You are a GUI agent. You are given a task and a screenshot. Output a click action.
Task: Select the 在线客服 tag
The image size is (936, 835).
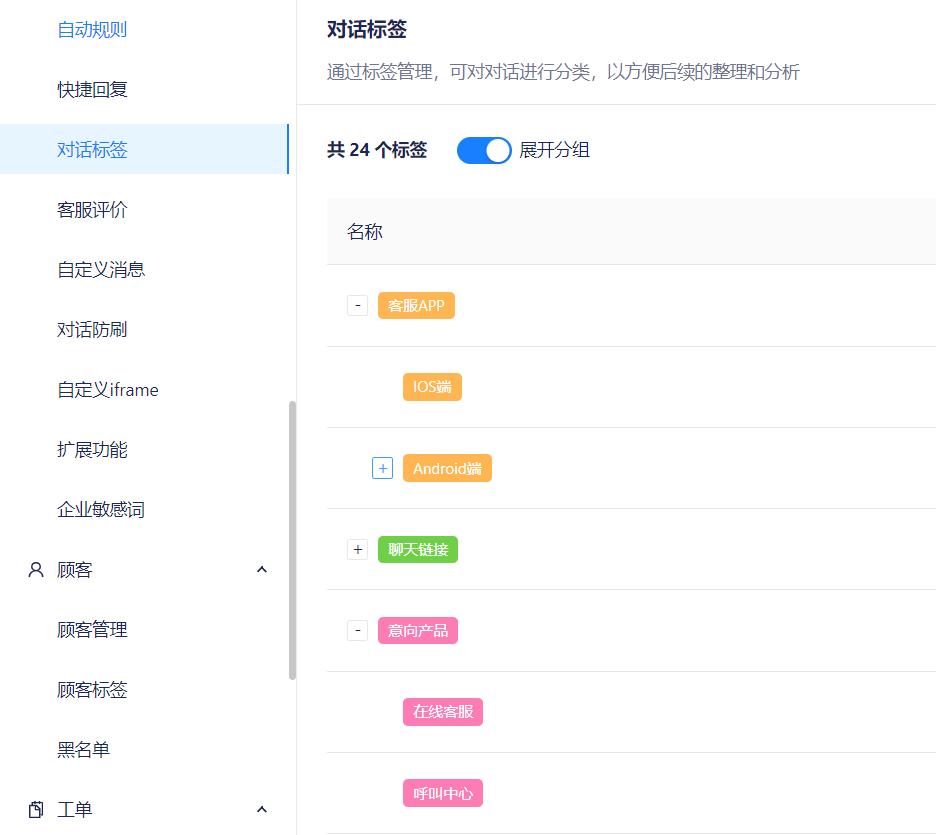pos(442,711)
